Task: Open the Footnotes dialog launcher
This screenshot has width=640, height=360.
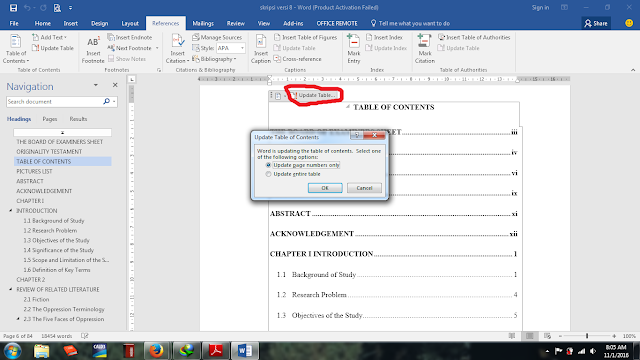Action: (159, 70)
